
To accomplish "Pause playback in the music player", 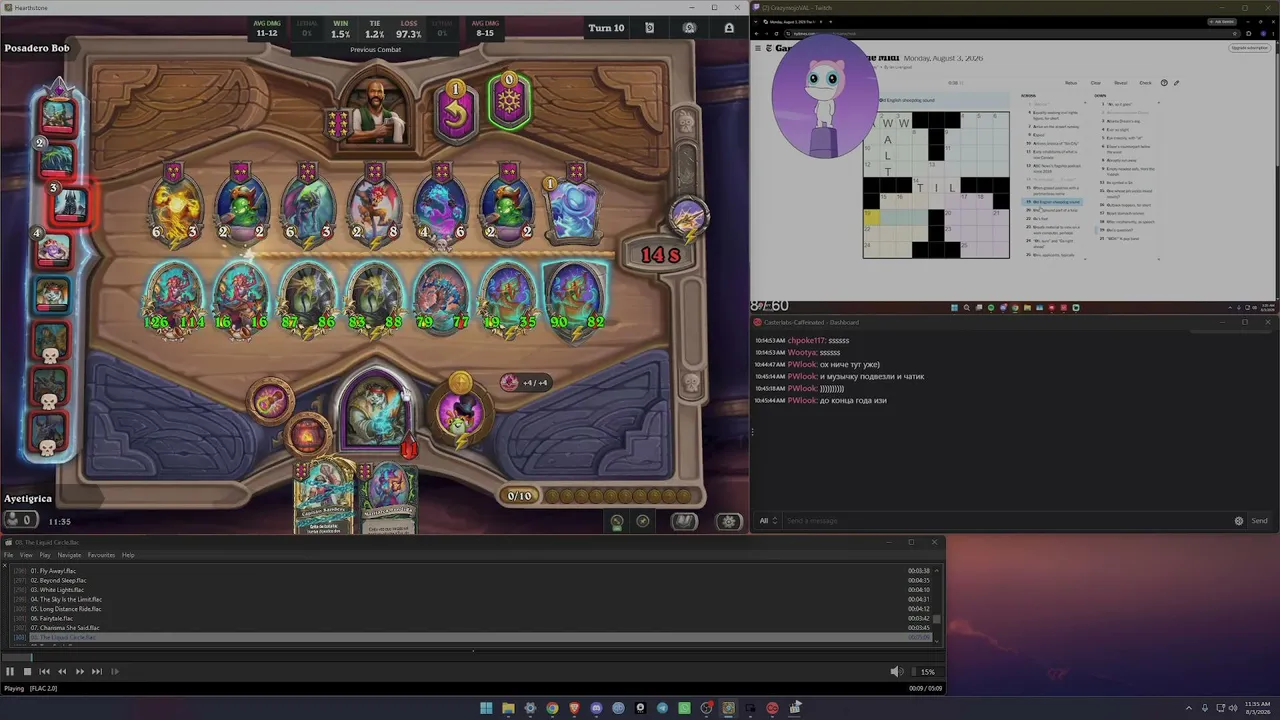I will 10,672.
